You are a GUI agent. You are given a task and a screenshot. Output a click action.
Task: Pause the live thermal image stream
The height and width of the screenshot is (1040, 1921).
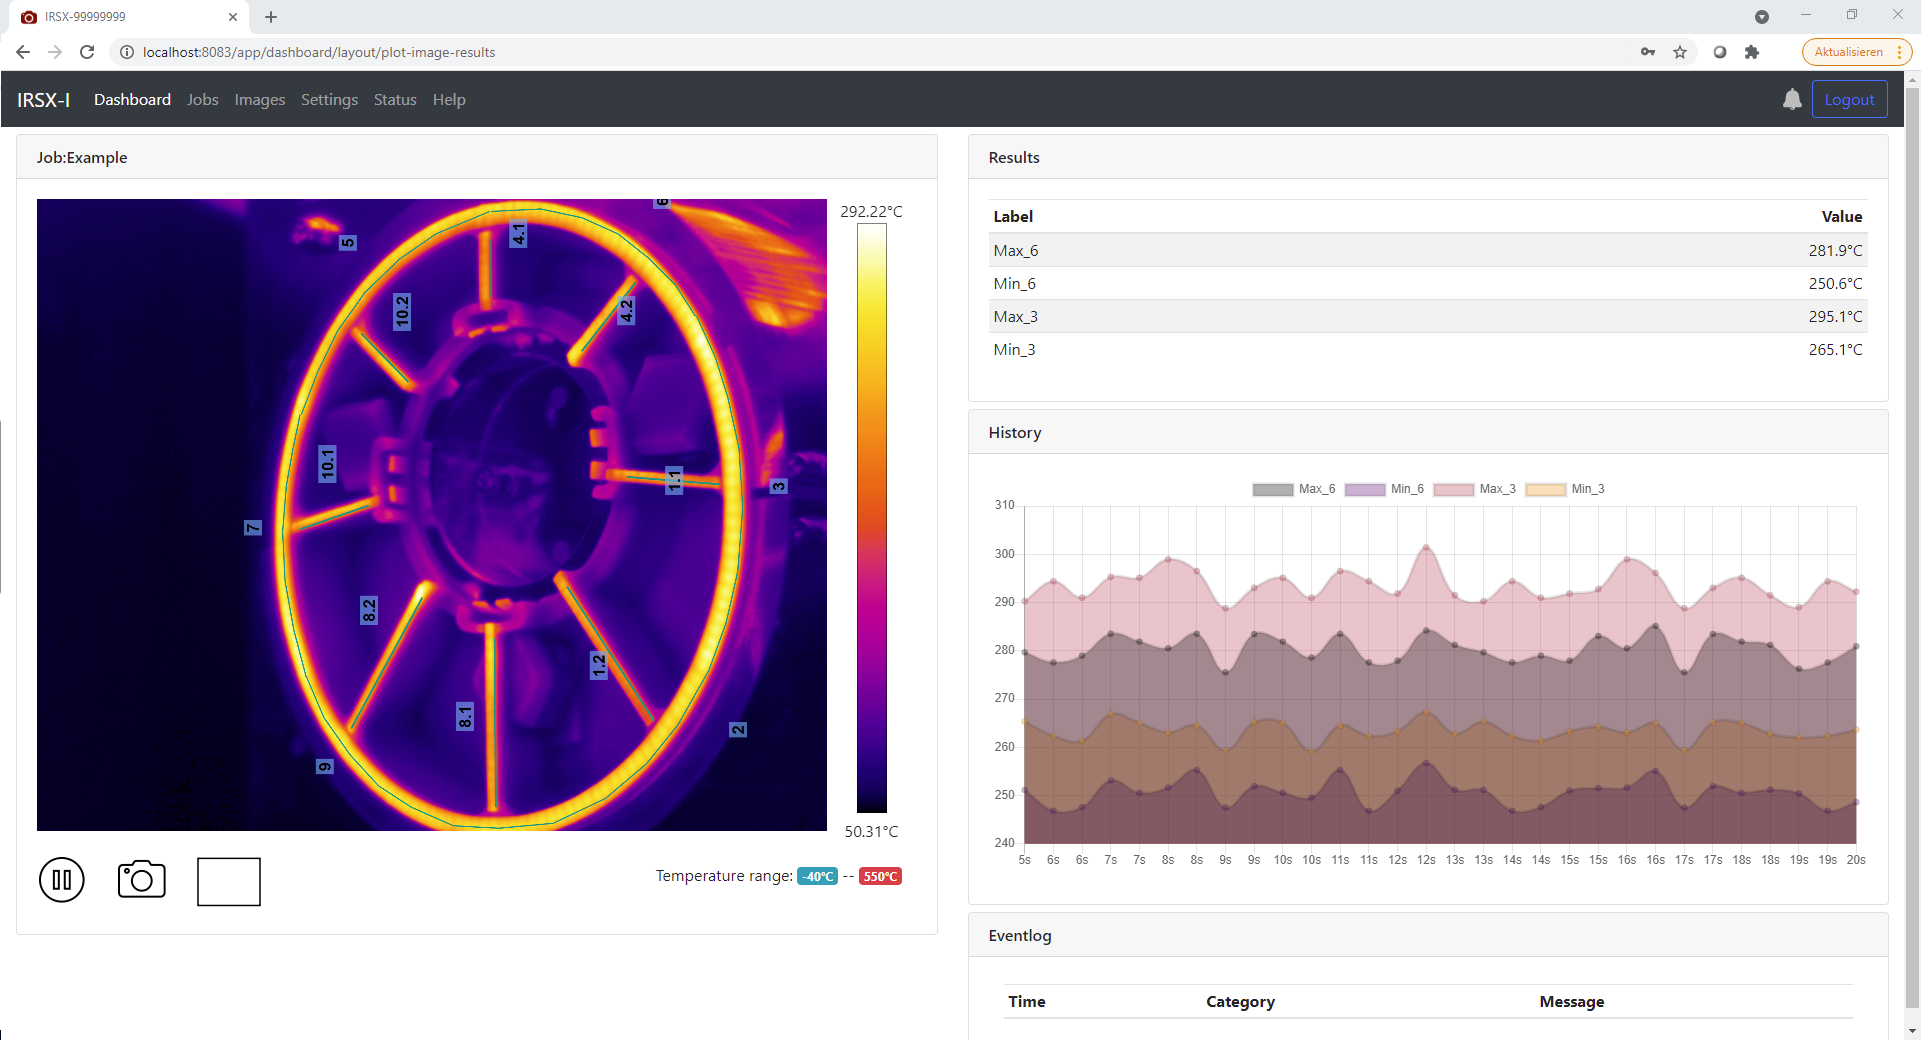coord(62,880)
